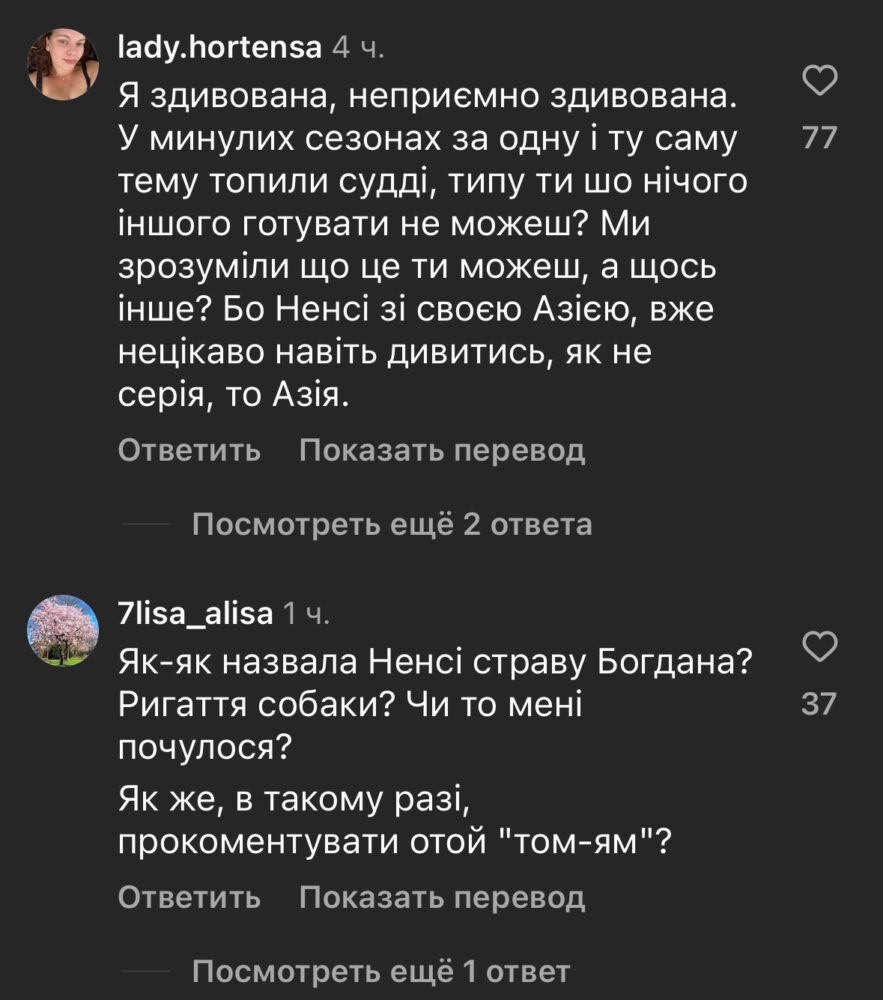Open the 7lisa_alisa username link
This screenshot has width=883, height=1000.
point(195,614)
